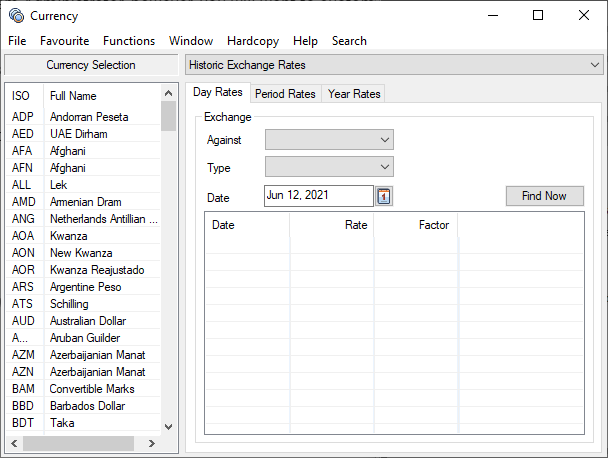This screenshot has width=608, height=458.
Task: Expand the Historic Exchange Rates dropdown
Action: pyautogui.click(x=394, y=65)
